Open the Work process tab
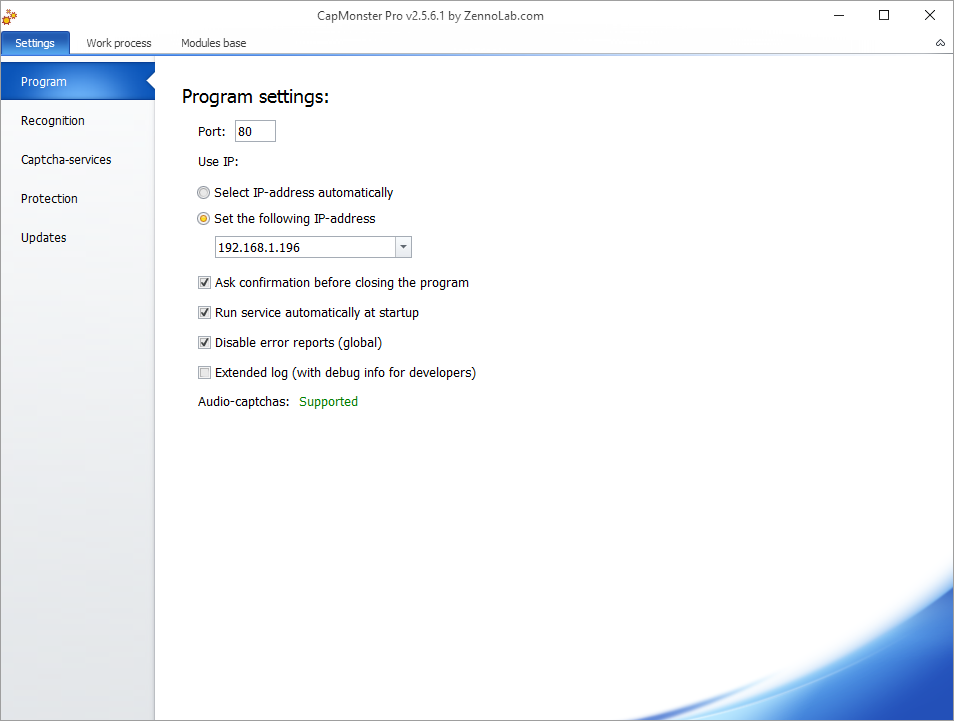 click(119, 43)
